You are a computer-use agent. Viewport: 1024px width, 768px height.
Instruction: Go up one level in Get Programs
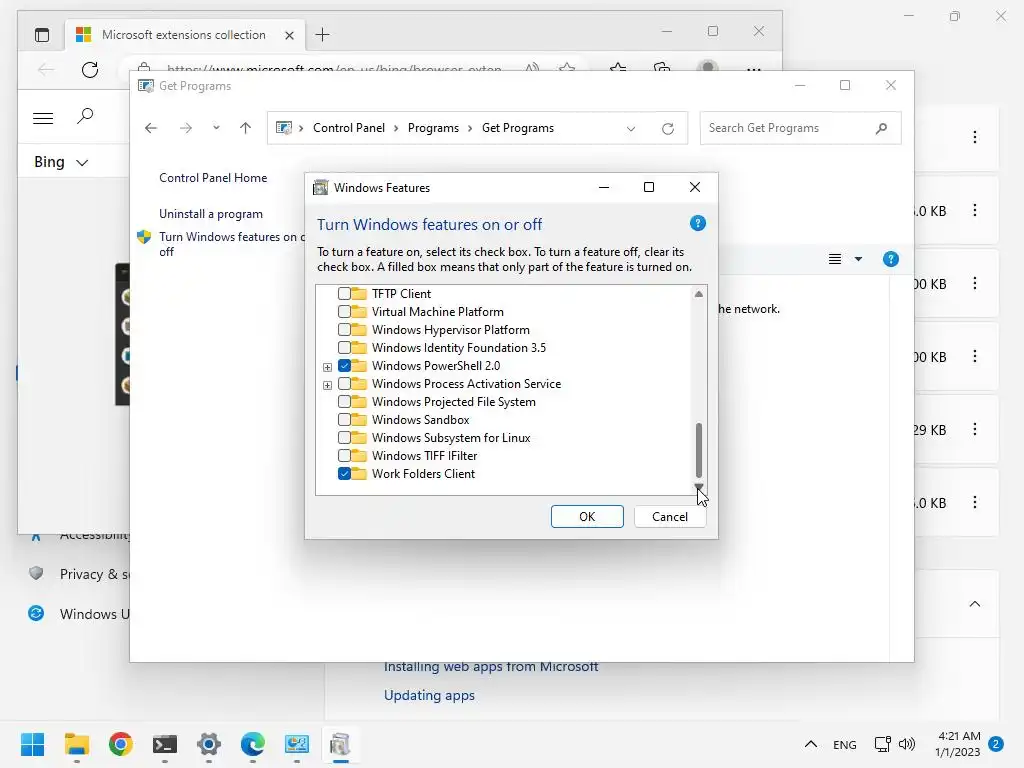click(246, 128)
